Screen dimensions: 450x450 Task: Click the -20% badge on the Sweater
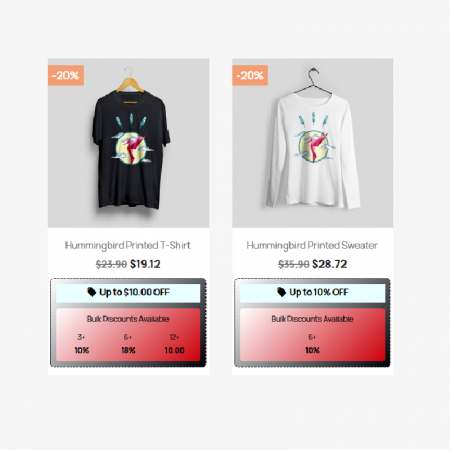(x=250, y=75)
